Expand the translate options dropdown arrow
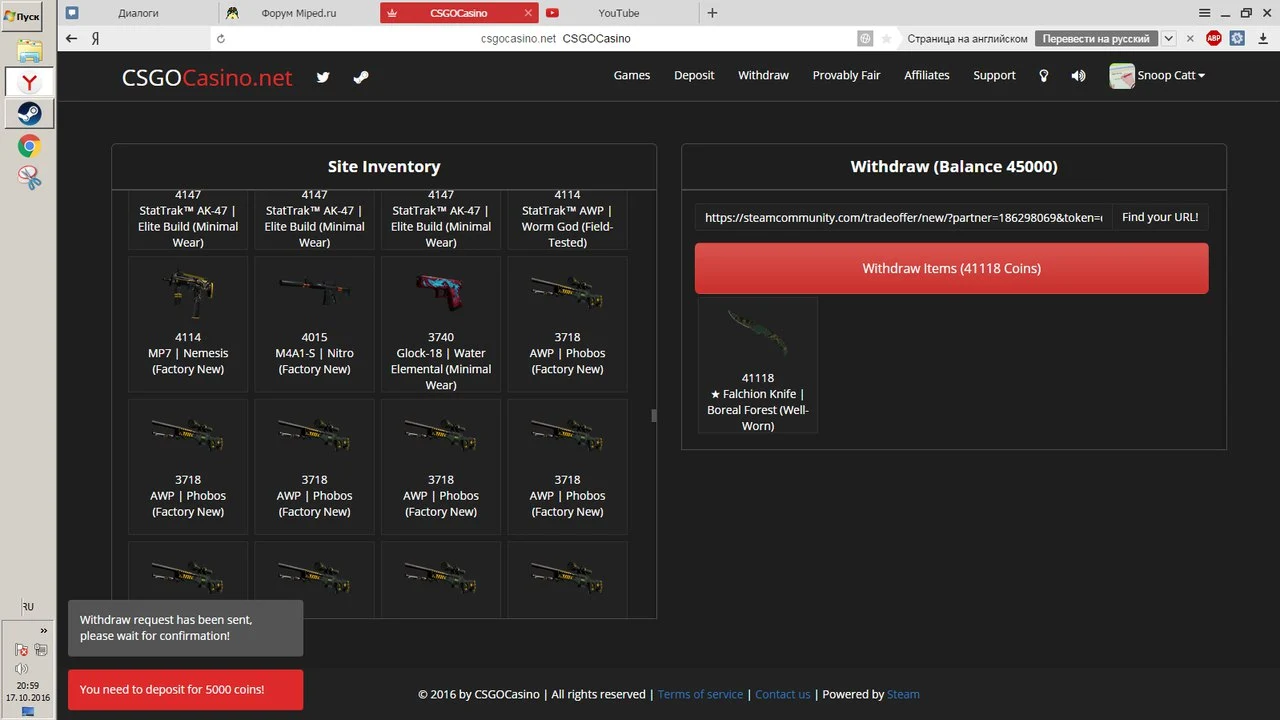 (1168, 38)
